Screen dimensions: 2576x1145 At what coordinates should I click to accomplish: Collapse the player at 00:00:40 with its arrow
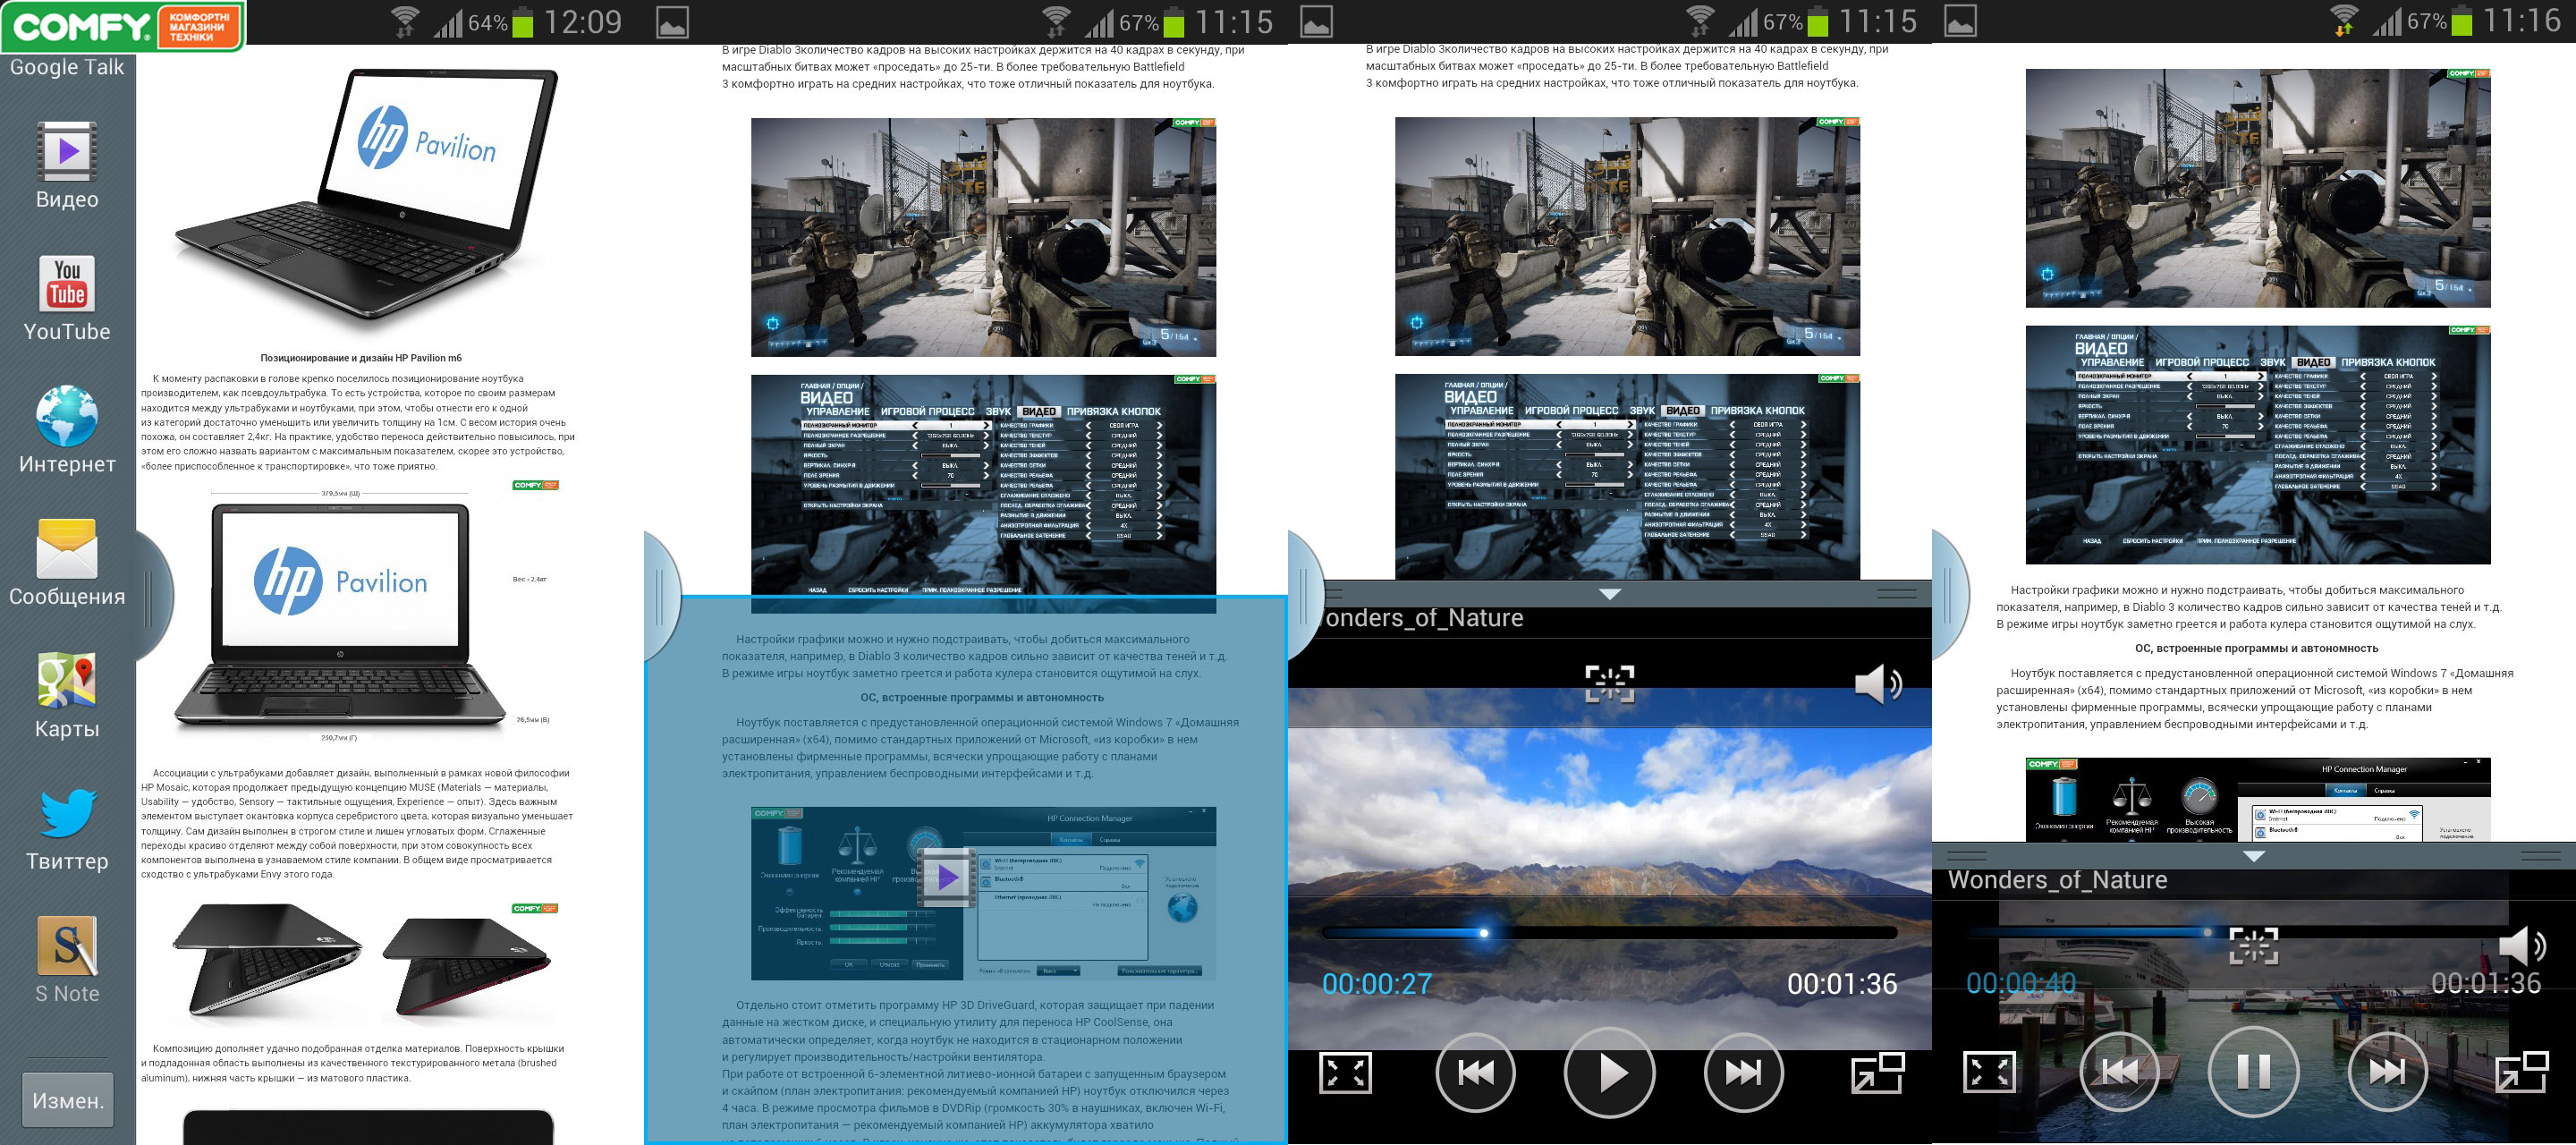[x=2253, y=856]
